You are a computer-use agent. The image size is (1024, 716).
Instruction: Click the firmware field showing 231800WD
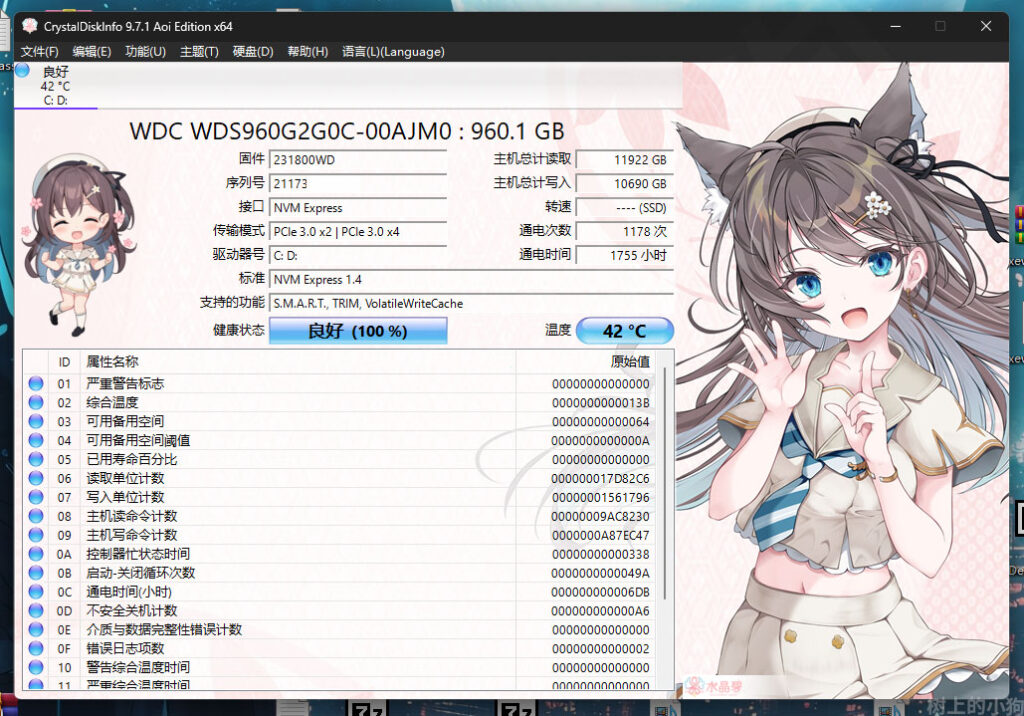pos(358,160)
